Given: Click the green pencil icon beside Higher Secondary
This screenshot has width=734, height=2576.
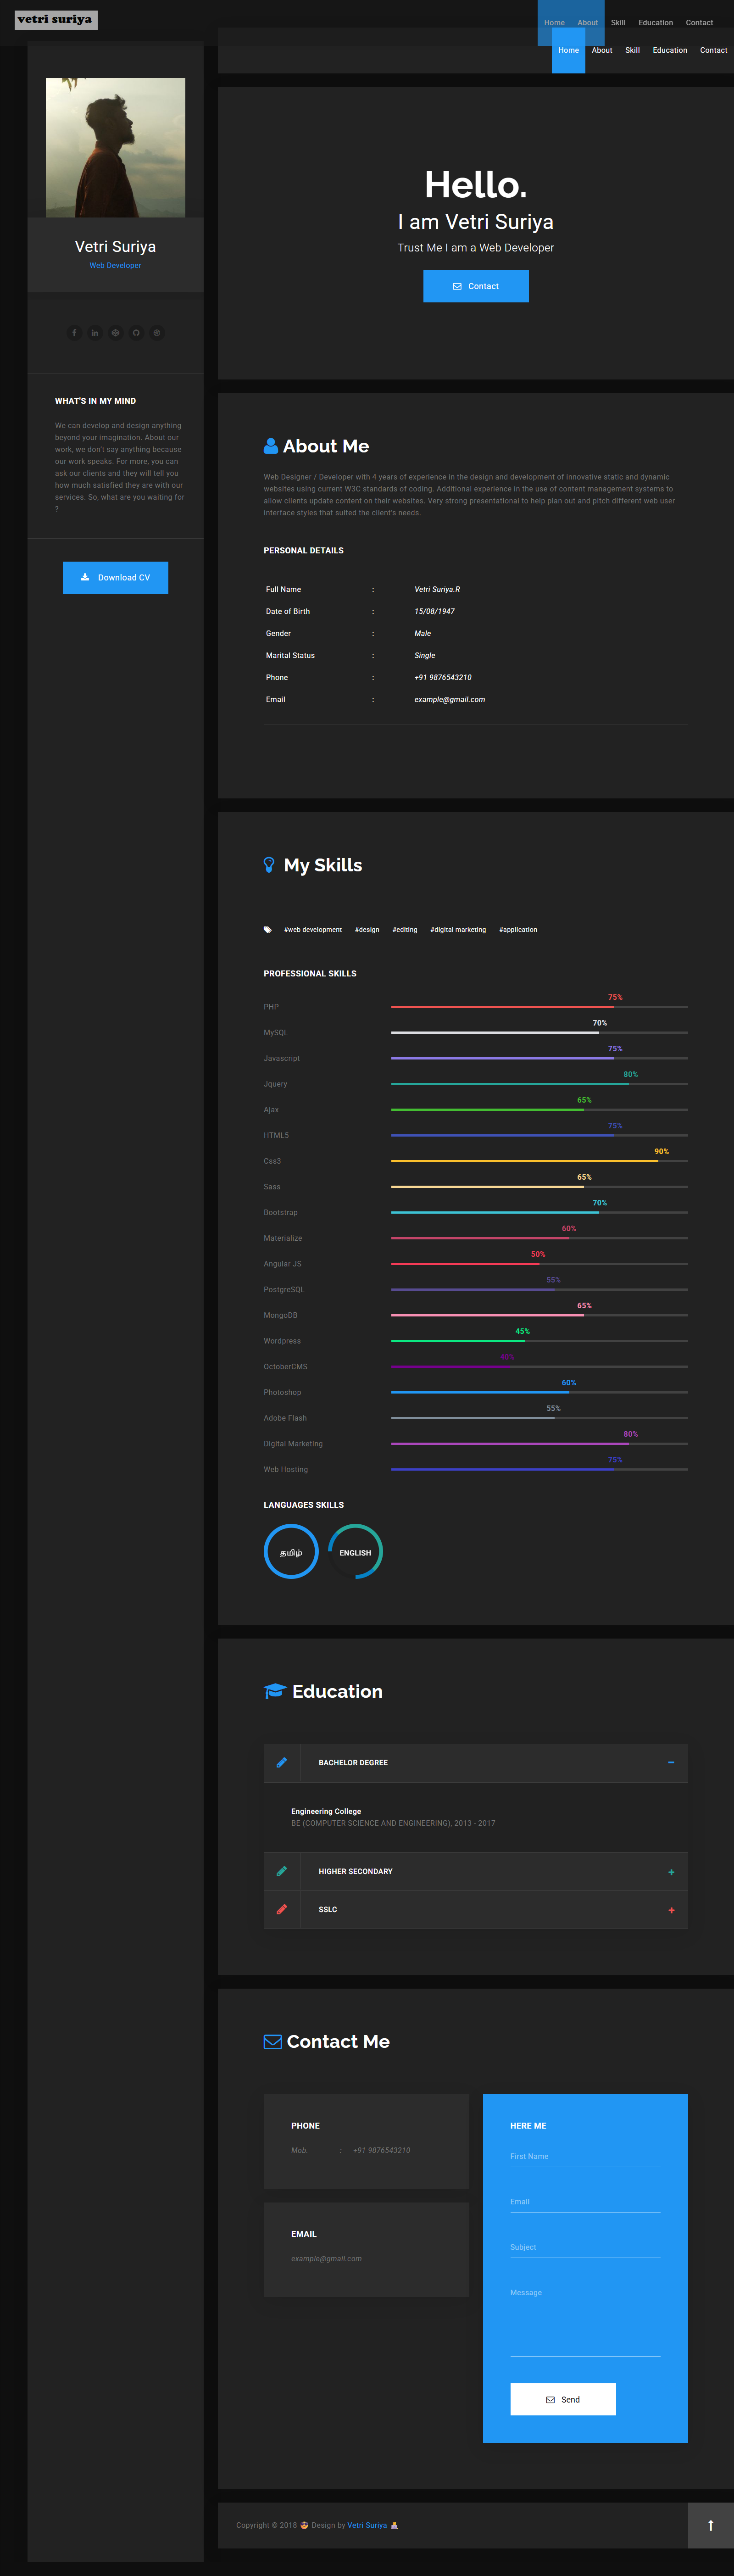Looking at the screenshot, I should click(282, 1871).
